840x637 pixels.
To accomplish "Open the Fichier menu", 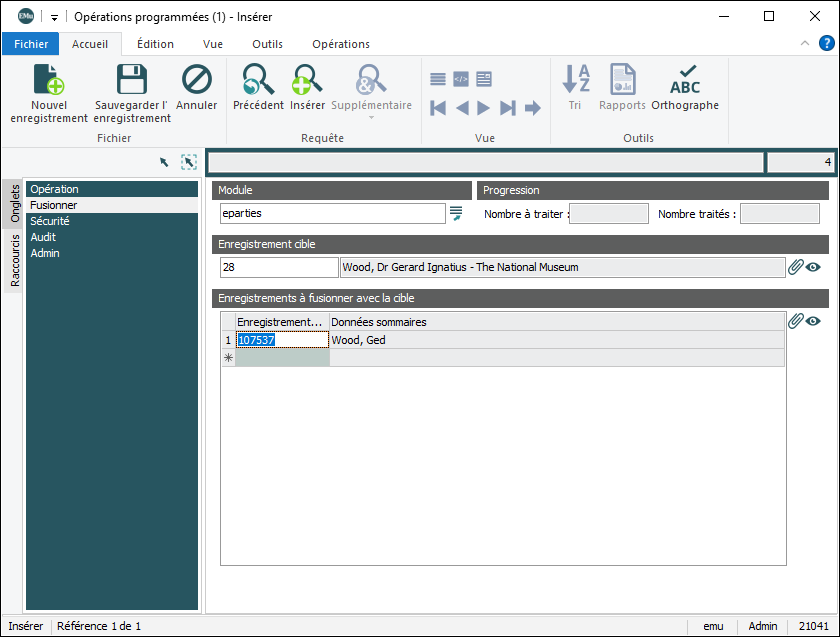I will pos(31,44).
